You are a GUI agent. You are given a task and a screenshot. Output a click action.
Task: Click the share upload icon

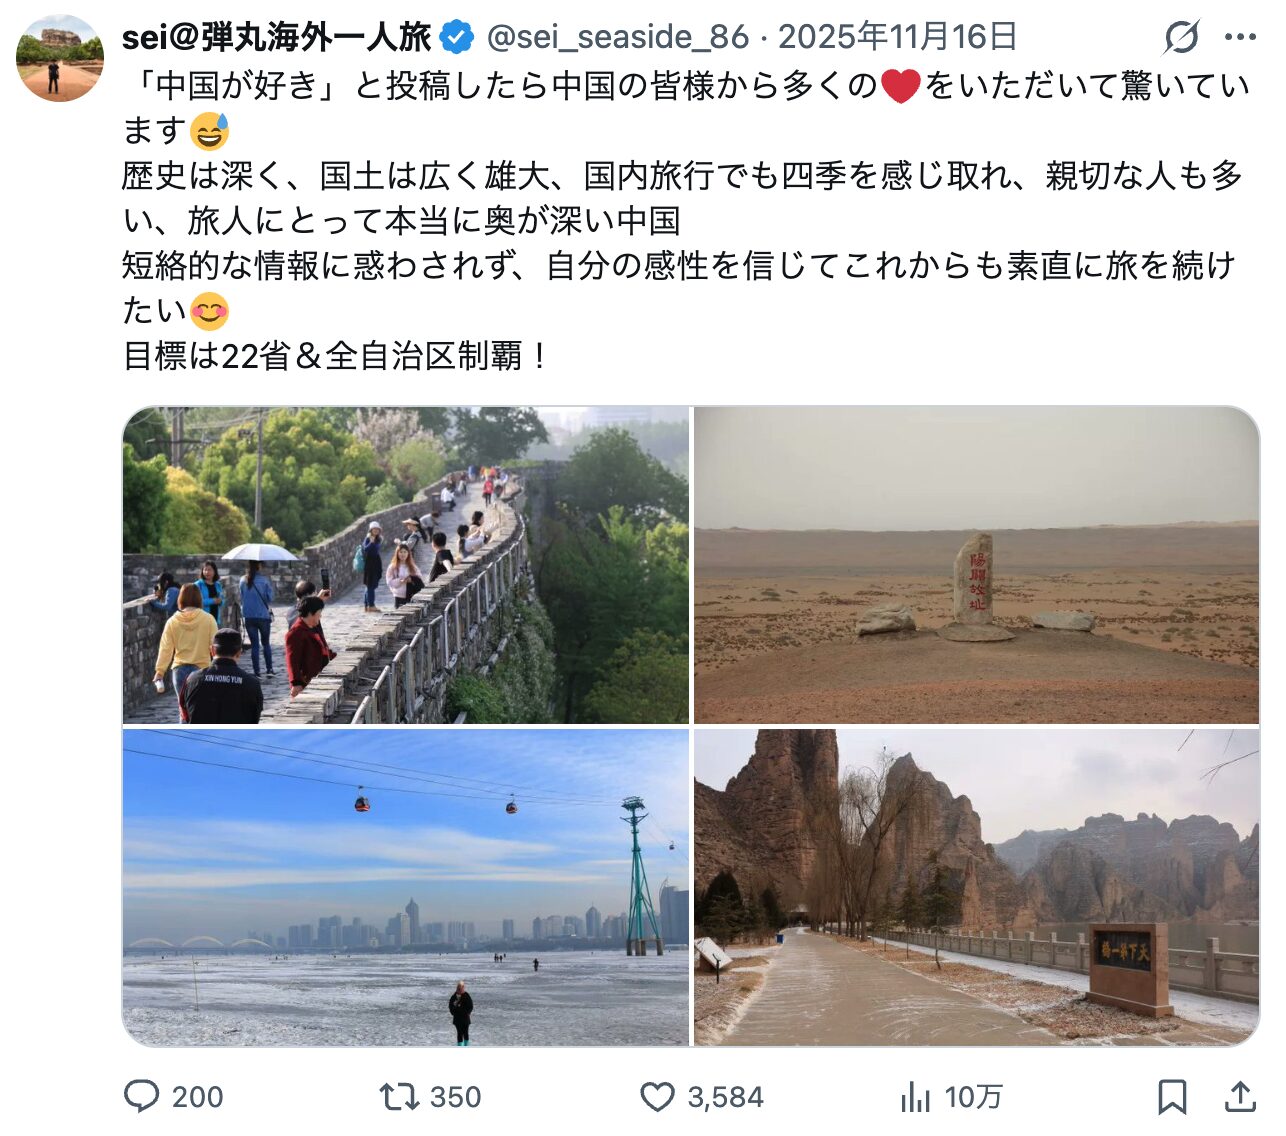click(x=1240, y=1096)
